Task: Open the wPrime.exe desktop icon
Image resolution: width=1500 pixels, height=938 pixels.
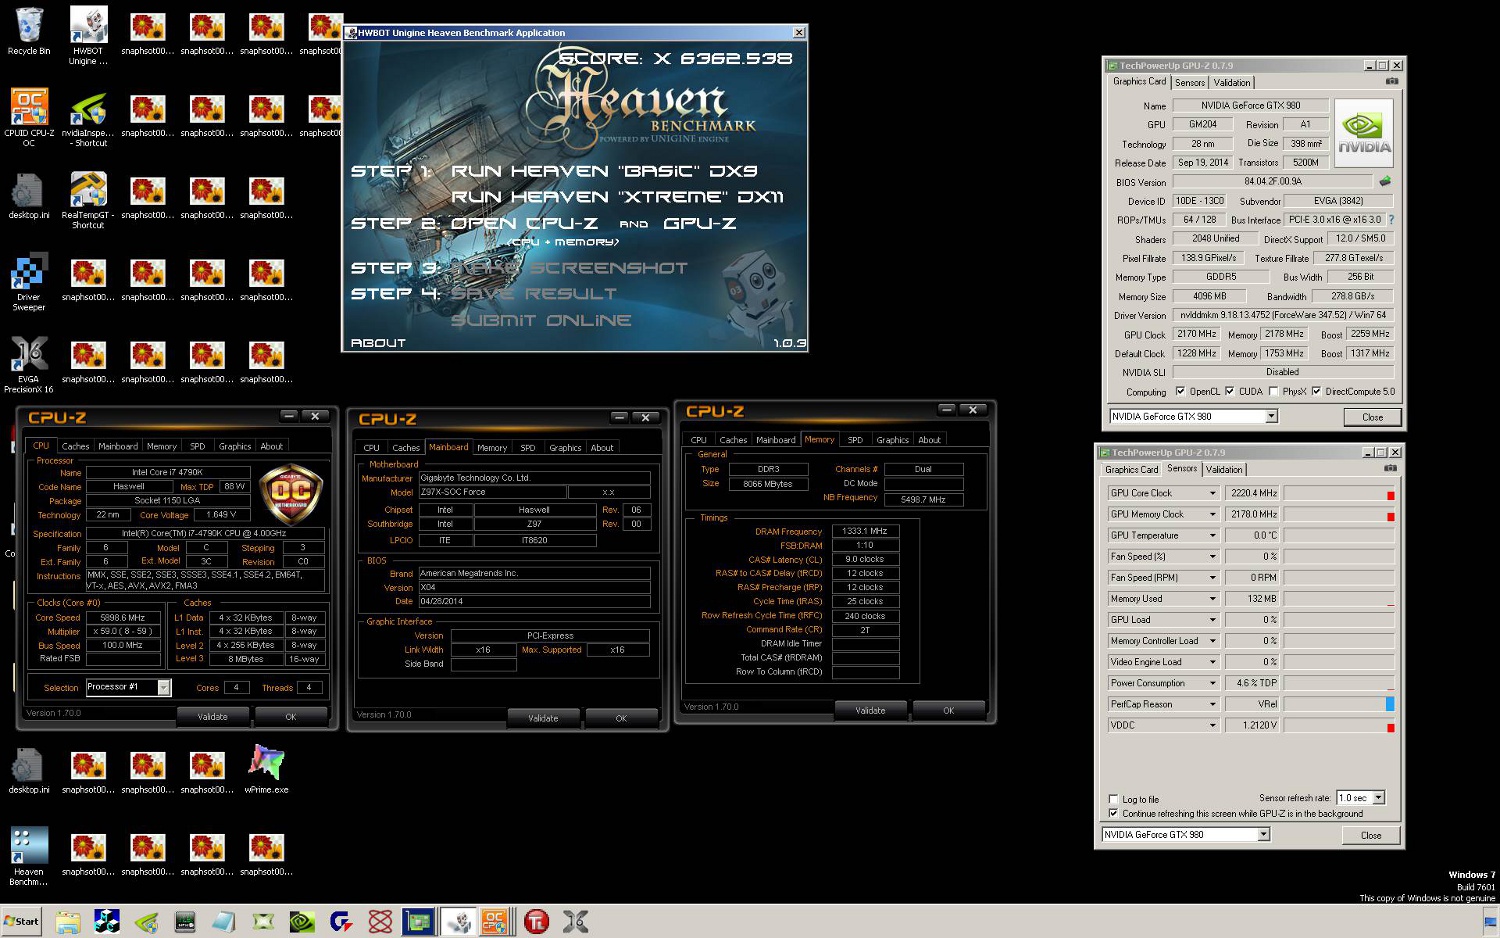Action: (x=266, y=769)
